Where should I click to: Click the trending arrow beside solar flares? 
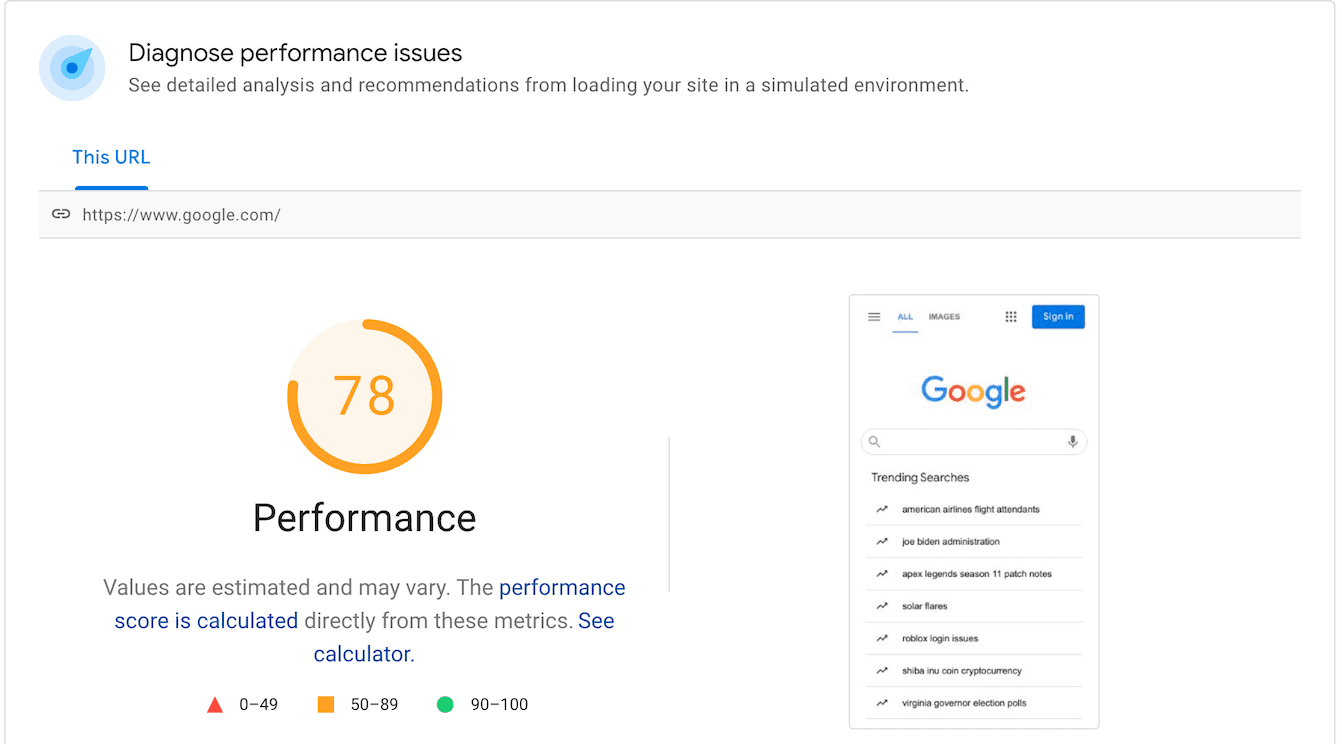883,606
